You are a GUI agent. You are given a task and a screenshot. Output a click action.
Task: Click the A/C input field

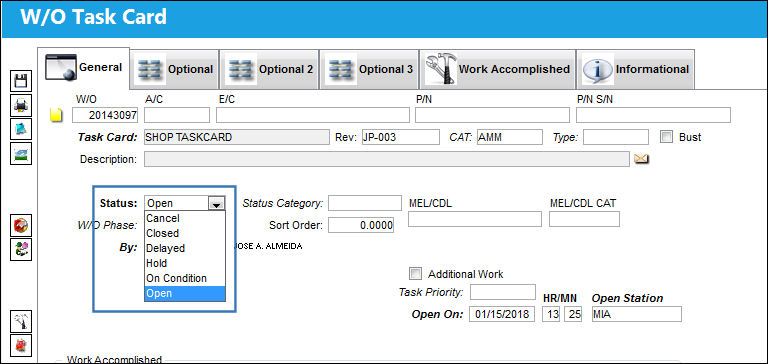[177, 115]
